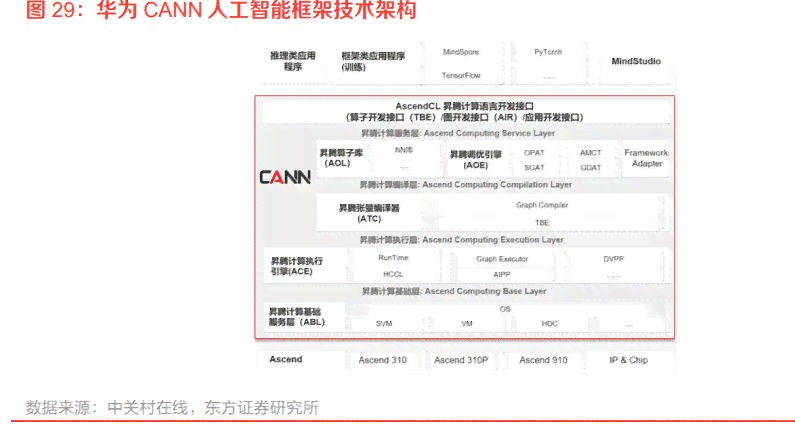Viewport: 795px width, 425px height.
Task: Click the Ascend Computing Base Layer label
Action: (454, 291)
